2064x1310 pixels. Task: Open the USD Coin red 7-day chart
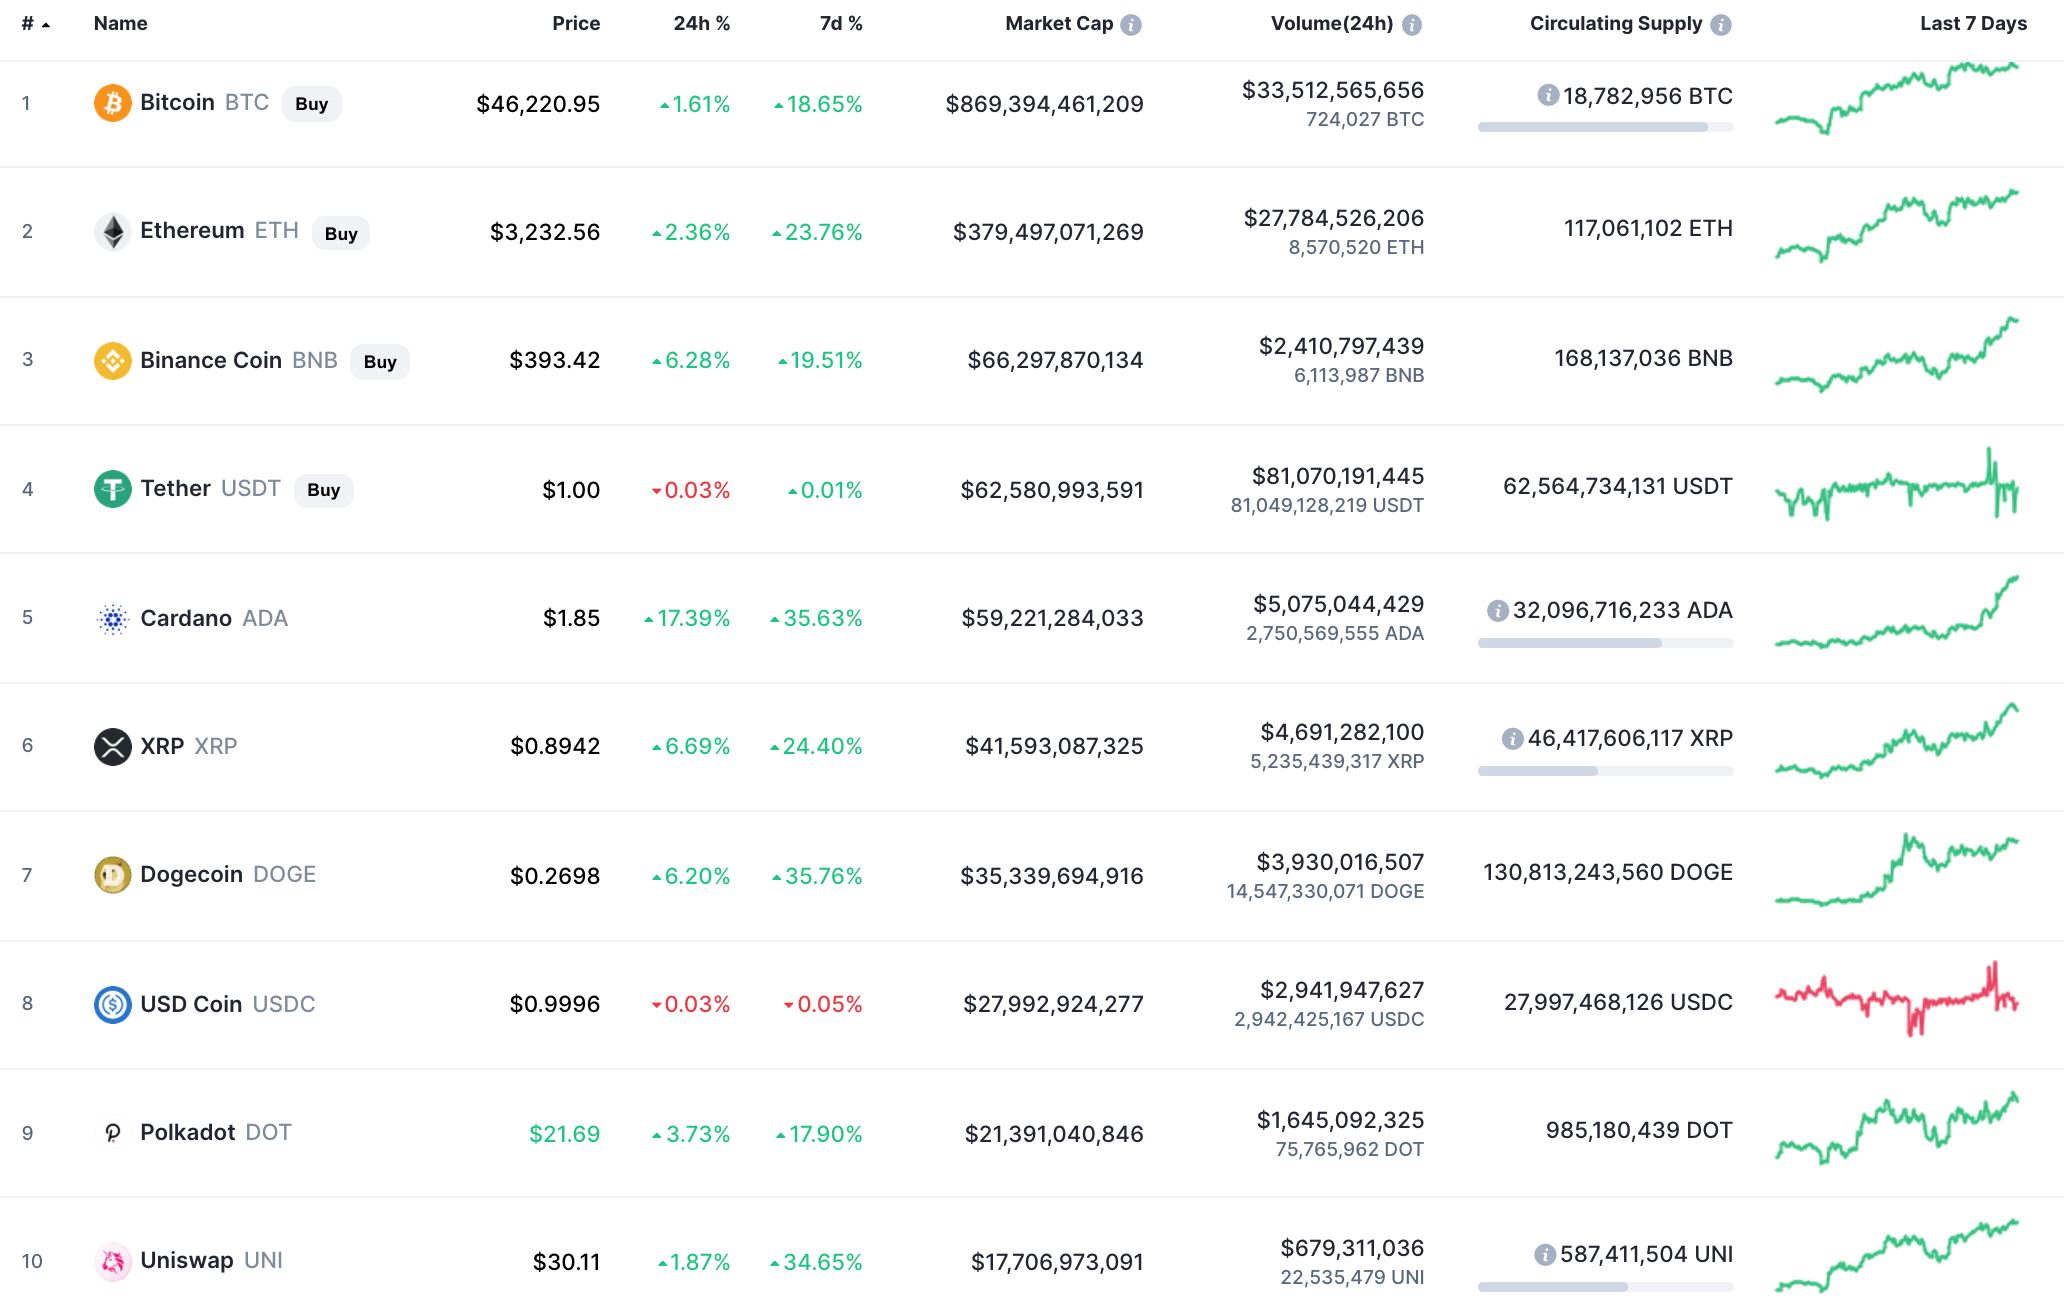coord(1897,1000)
